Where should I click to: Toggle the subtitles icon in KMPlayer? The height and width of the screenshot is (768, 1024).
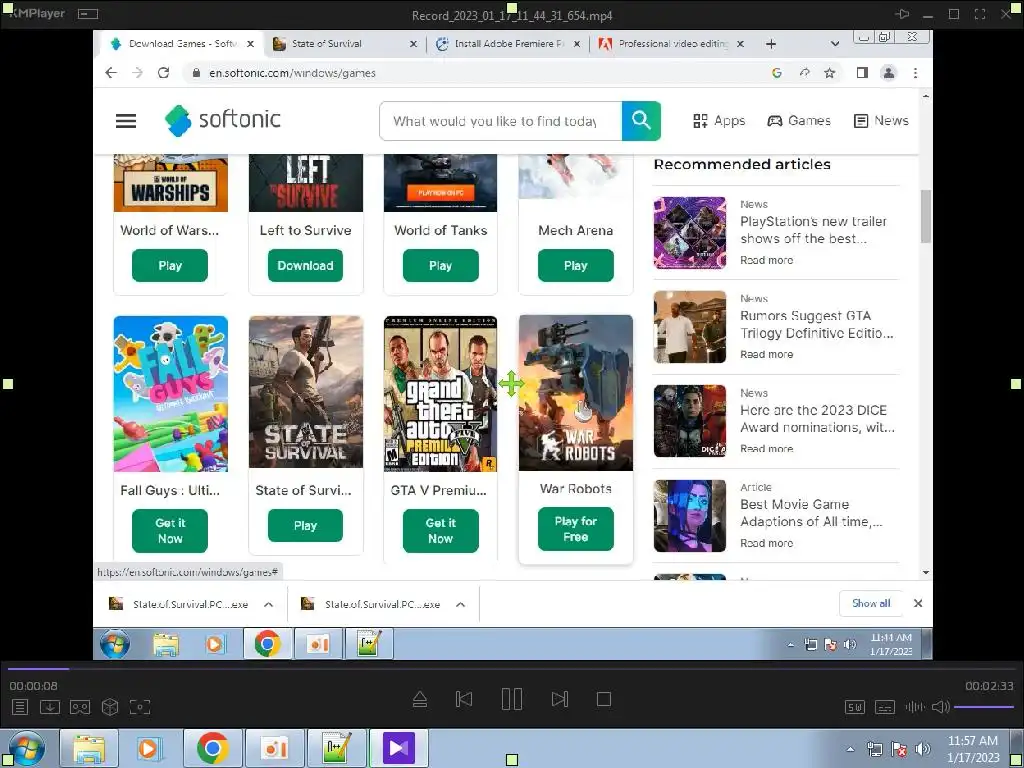[x=885, y=707]
